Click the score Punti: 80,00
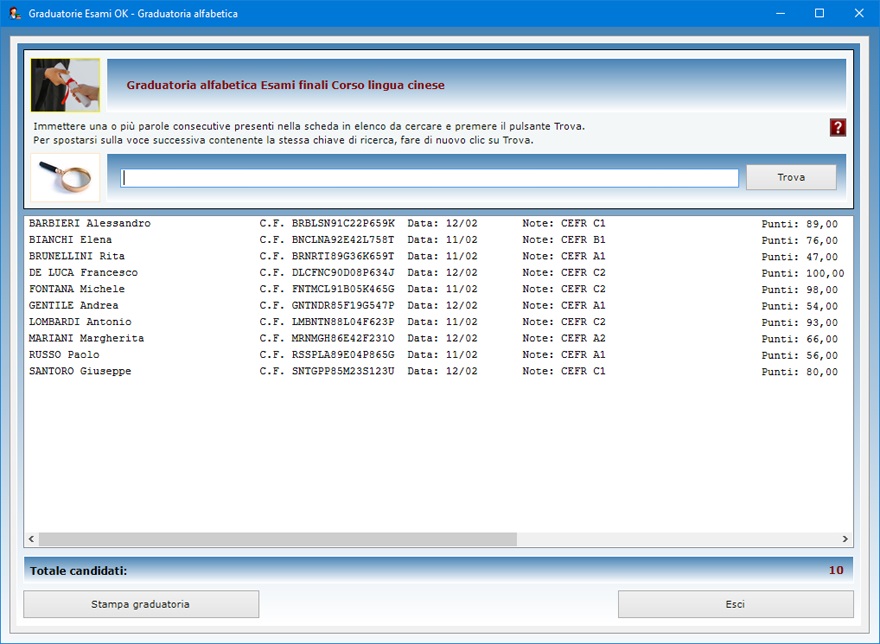880x644 pixels. coord(800,372)
